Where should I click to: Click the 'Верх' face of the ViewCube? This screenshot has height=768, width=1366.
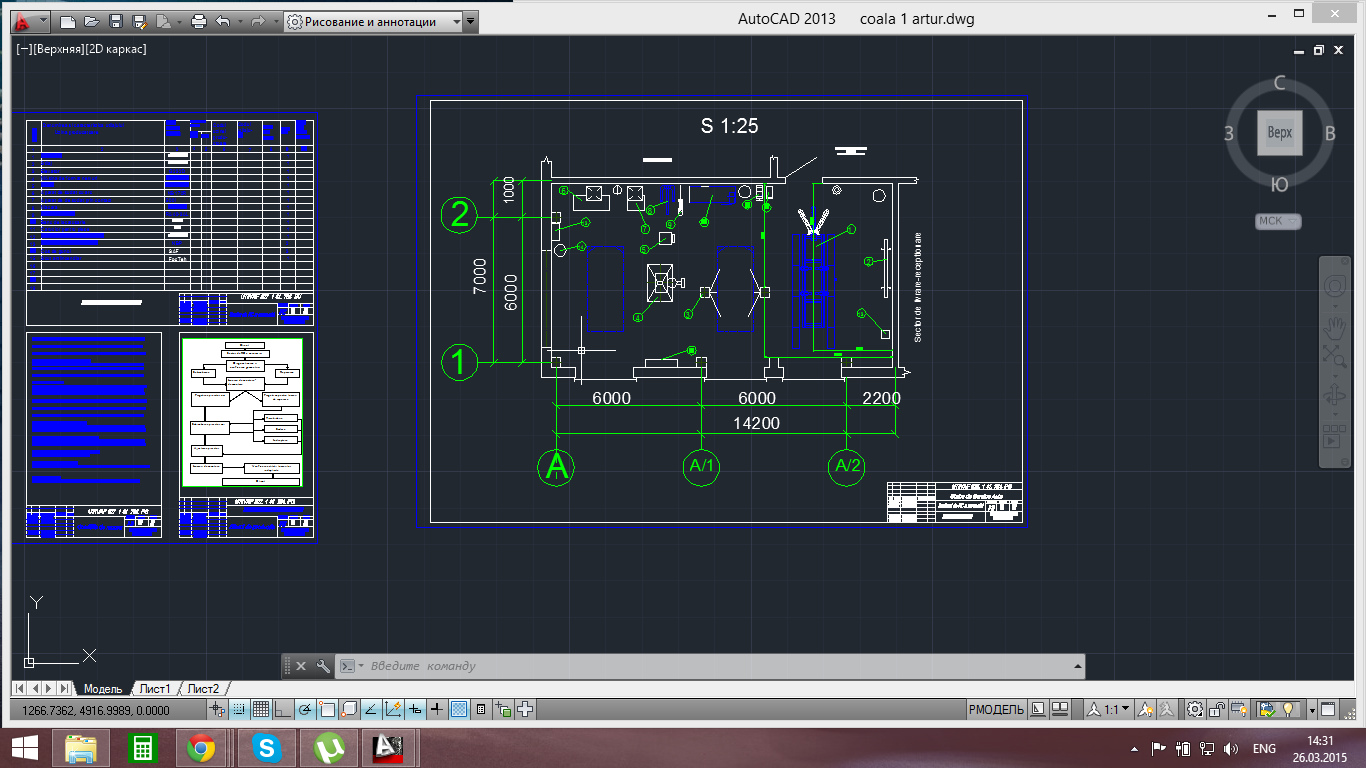tap(1280, 132)
